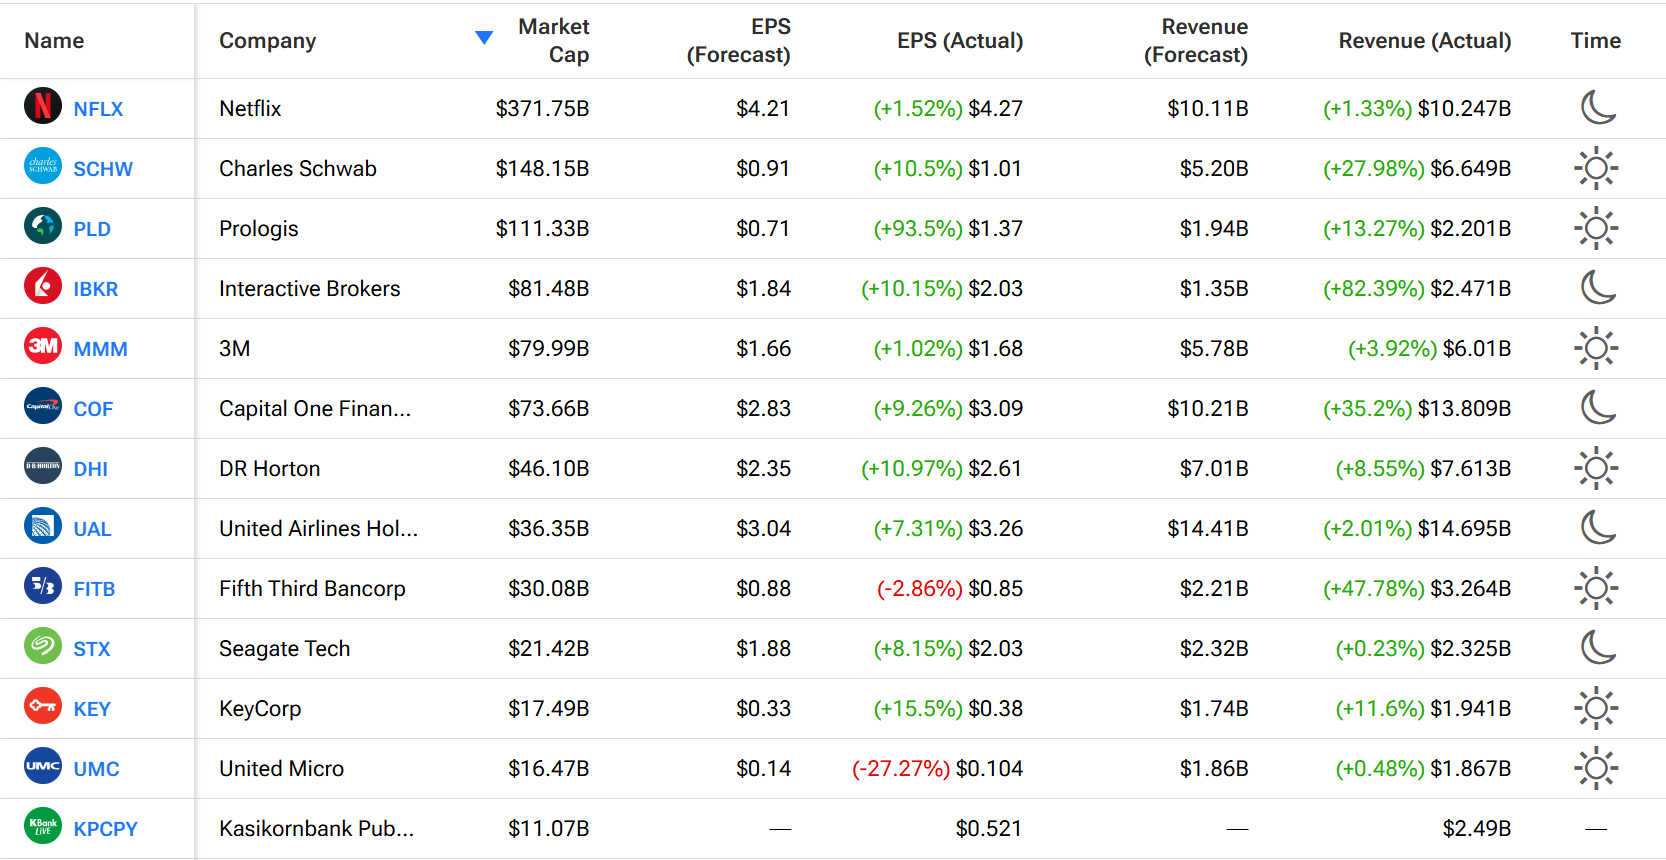
Task: Open the FITB ticker link
Action: (x=94, y=589)
